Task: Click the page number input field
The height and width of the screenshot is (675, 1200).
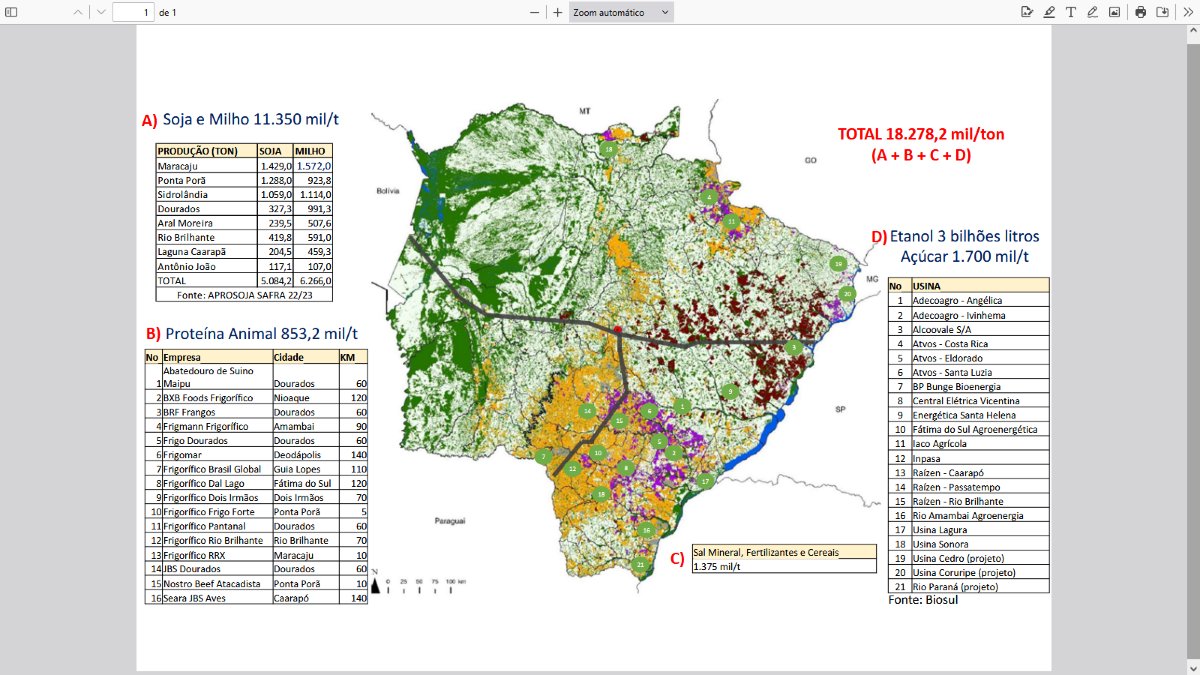Action: coord(133,12)
